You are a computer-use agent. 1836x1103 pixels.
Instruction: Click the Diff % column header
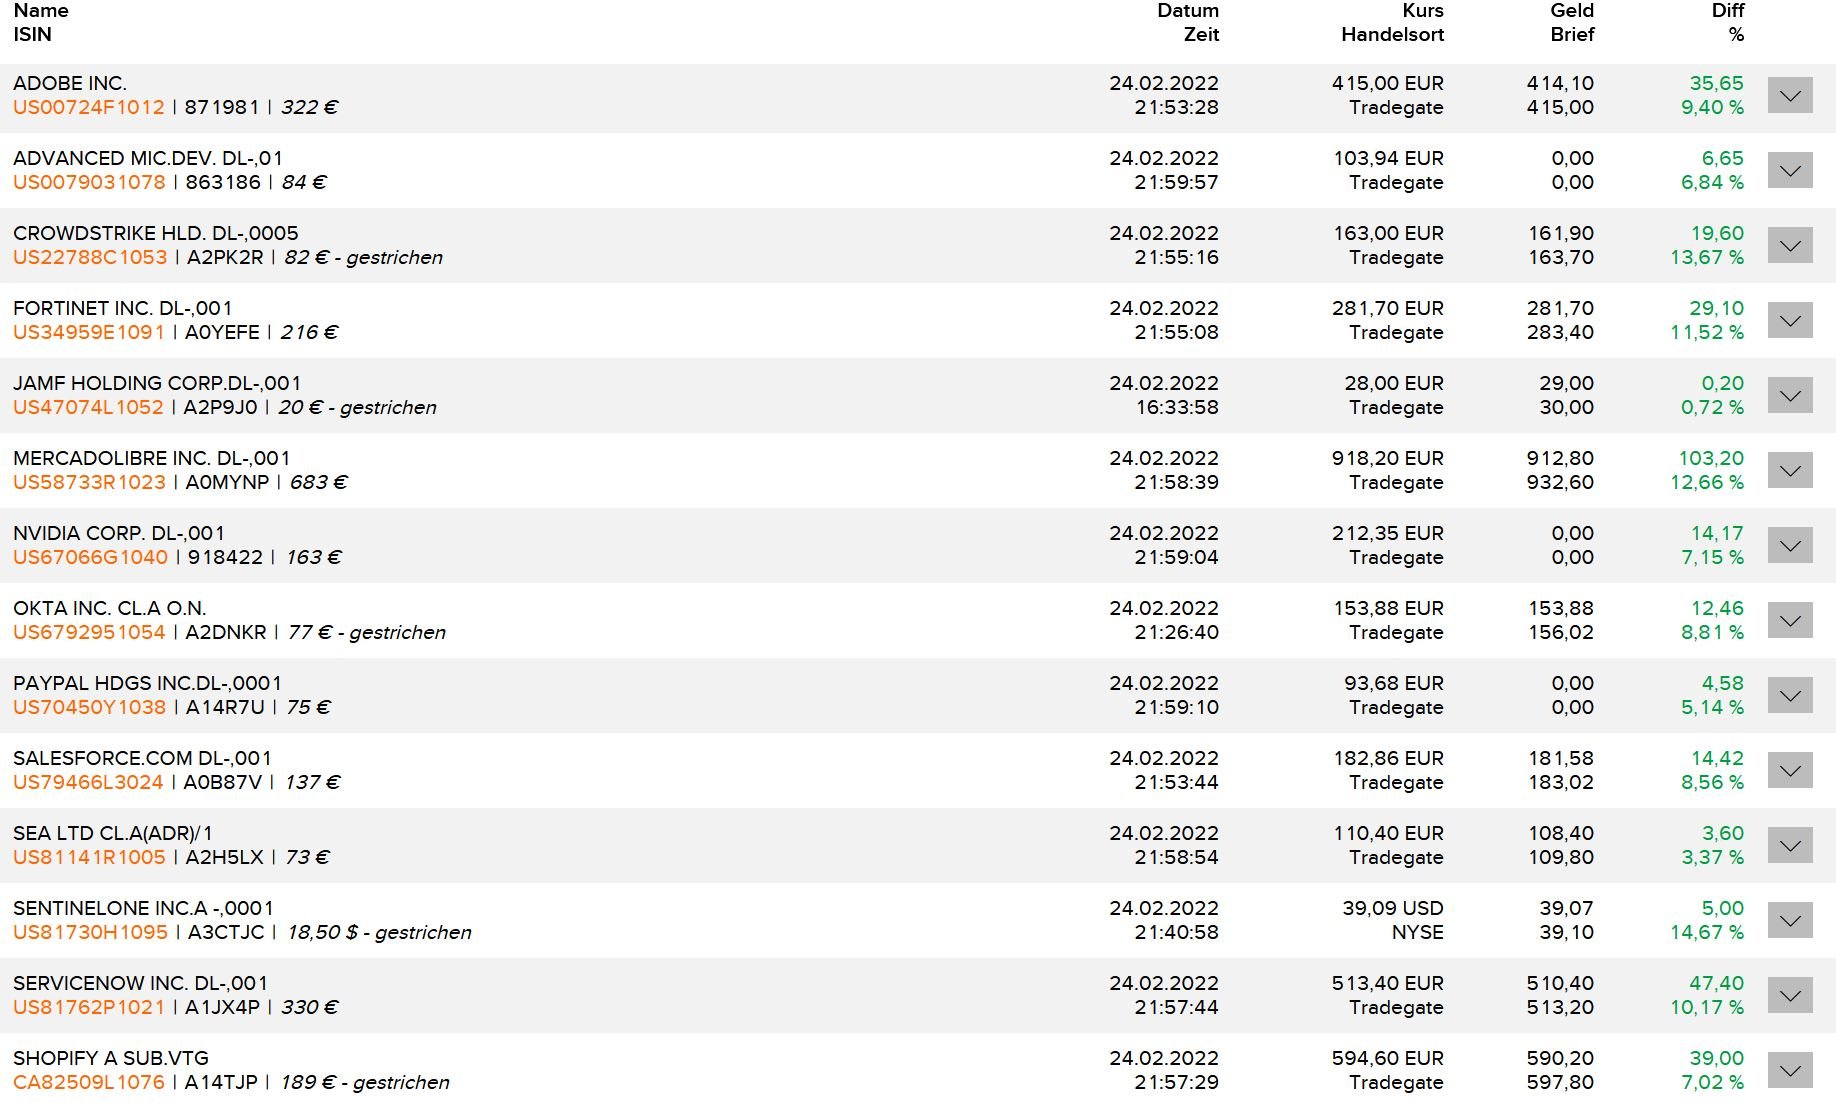point(1727,22)
